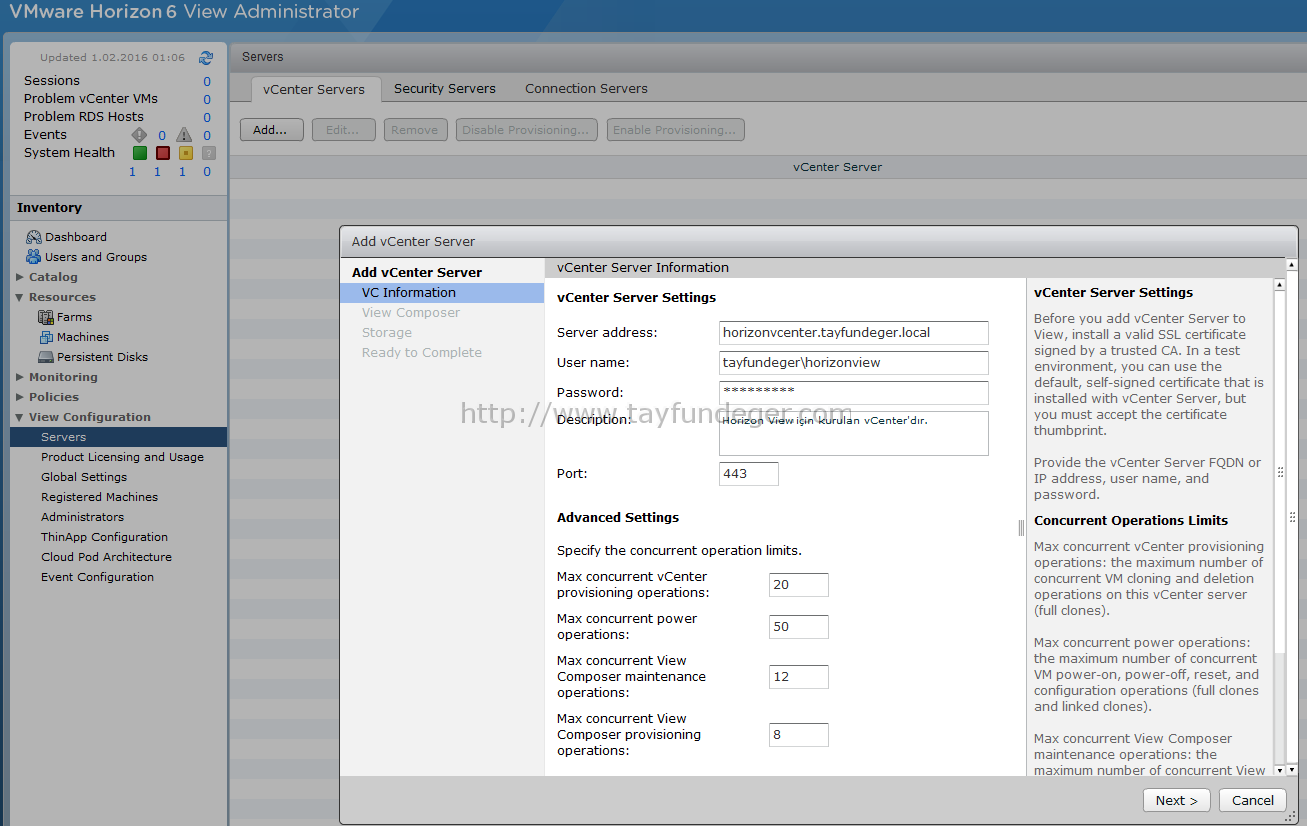Open ThinApp Configuration
Viewport: 1307px width, 826px height.
click(x=104, y=537)
